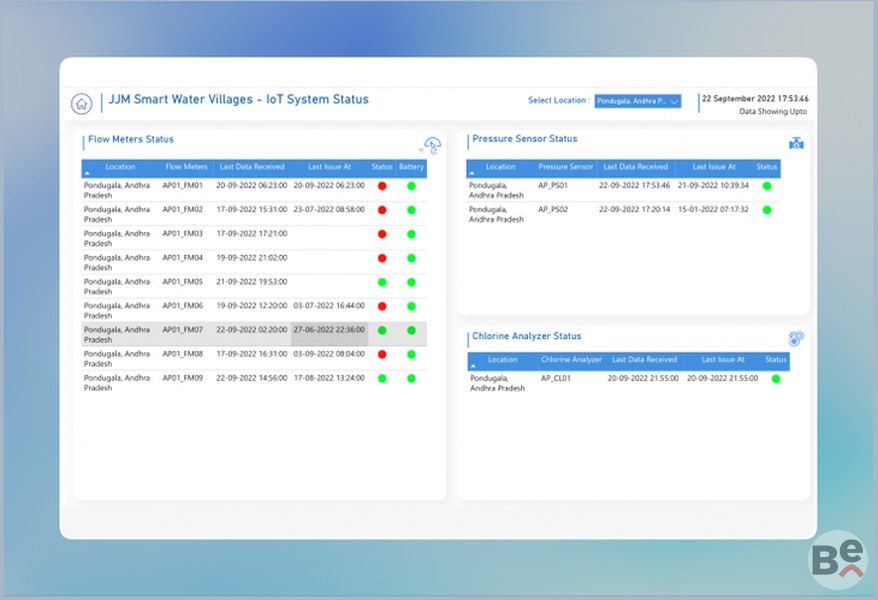This screenshot has width=878, height=600.
Task: Sort chlorine analyzer table by Location column
Action: coord(502,360)
